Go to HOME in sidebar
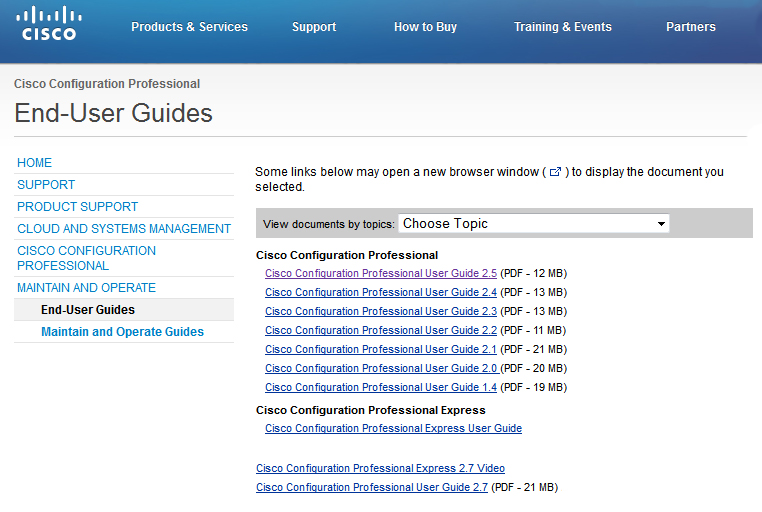The width and height of the screenshot is (762, 512). coord(35,163)
